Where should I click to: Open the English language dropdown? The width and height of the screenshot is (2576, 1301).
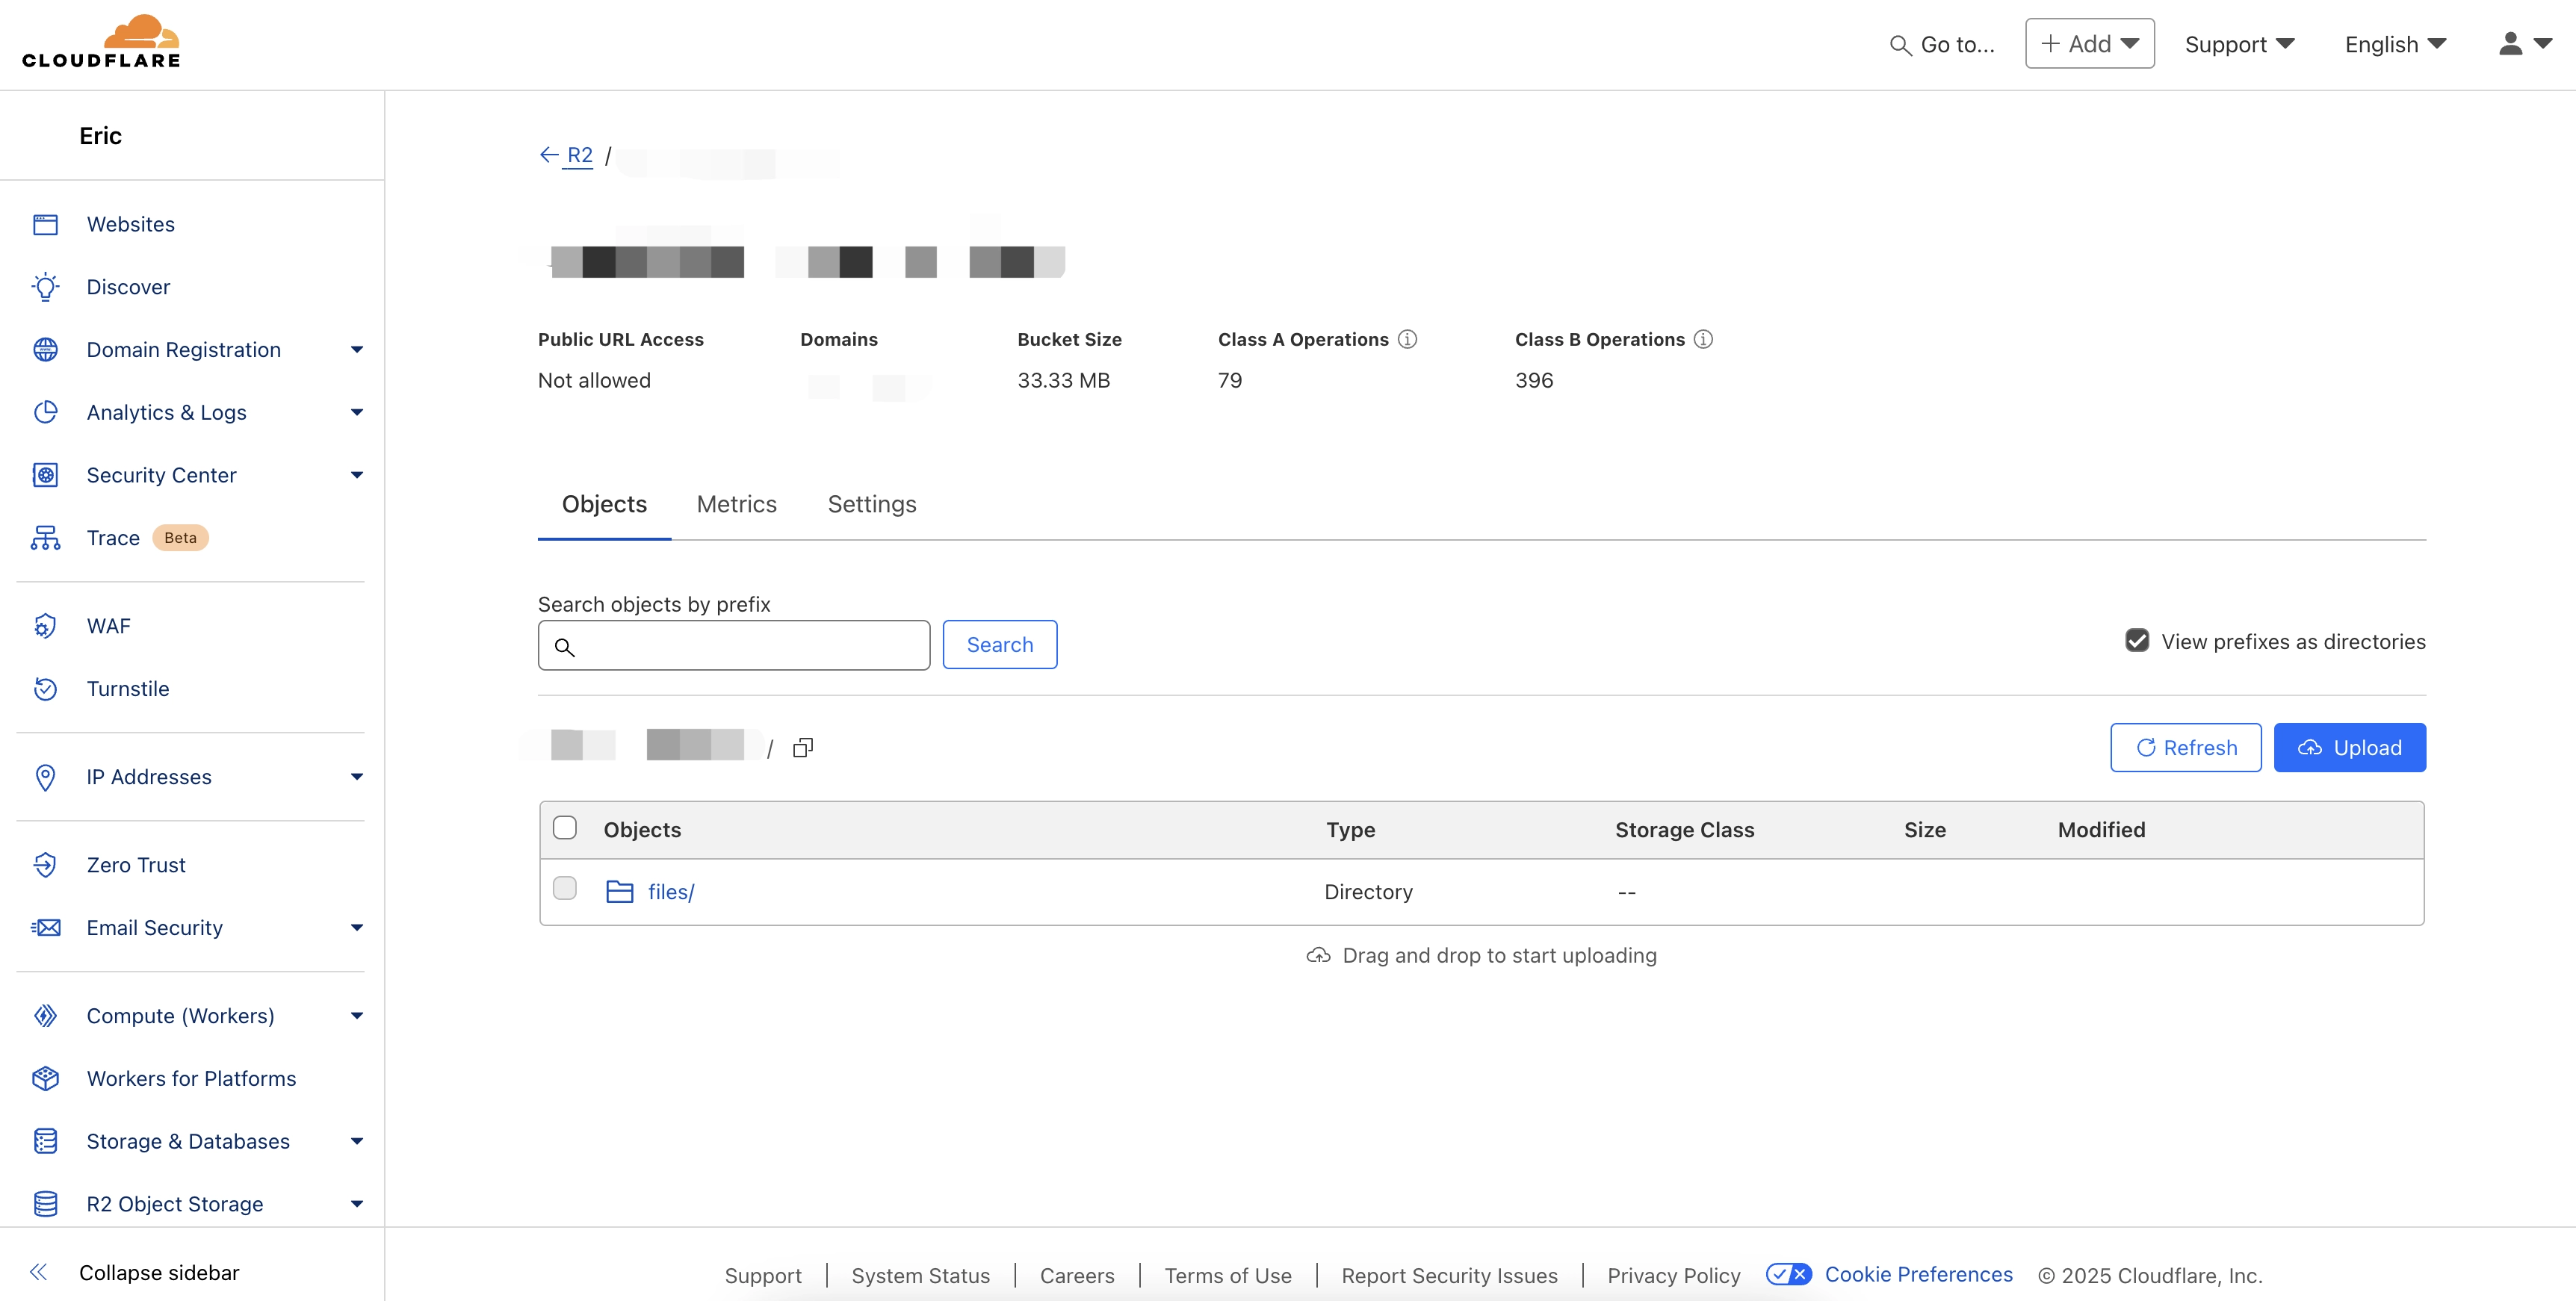click(2395, 45)
